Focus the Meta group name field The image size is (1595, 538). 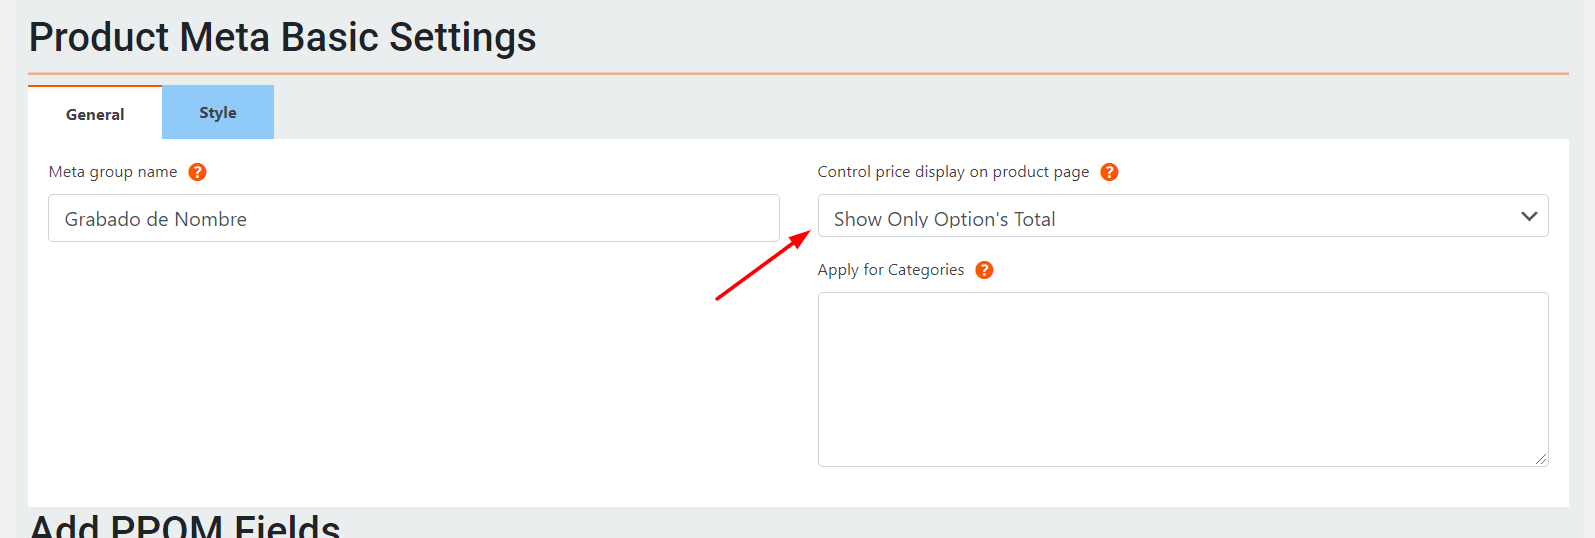[x=414, y=218]
